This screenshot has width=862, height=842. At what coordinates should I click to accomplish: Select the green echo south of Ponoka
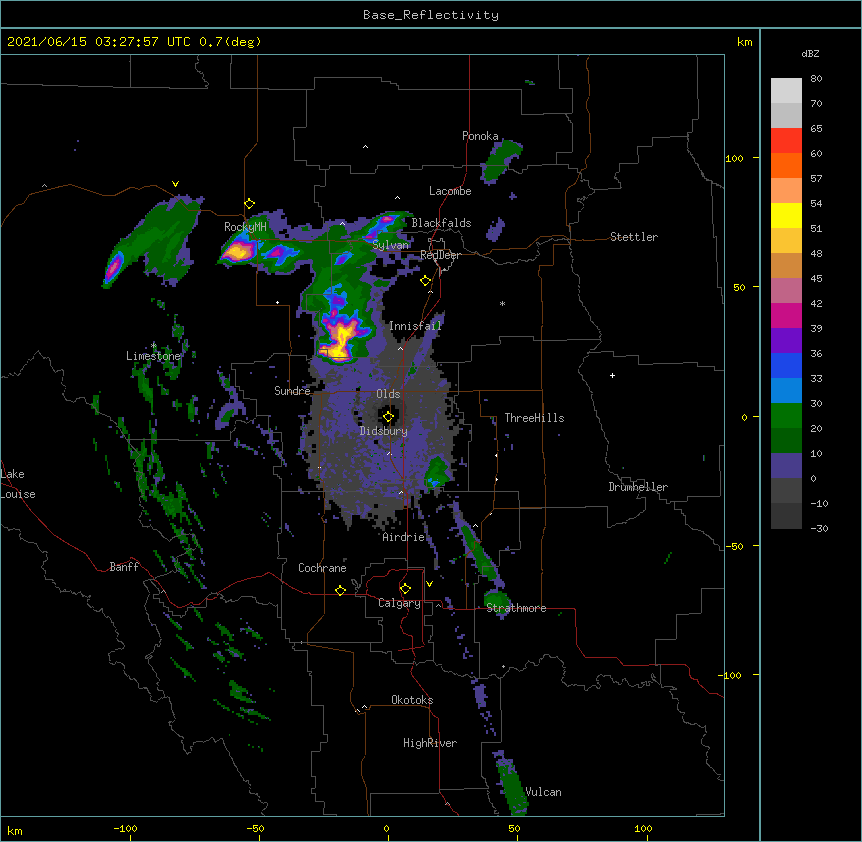point(501,161)
